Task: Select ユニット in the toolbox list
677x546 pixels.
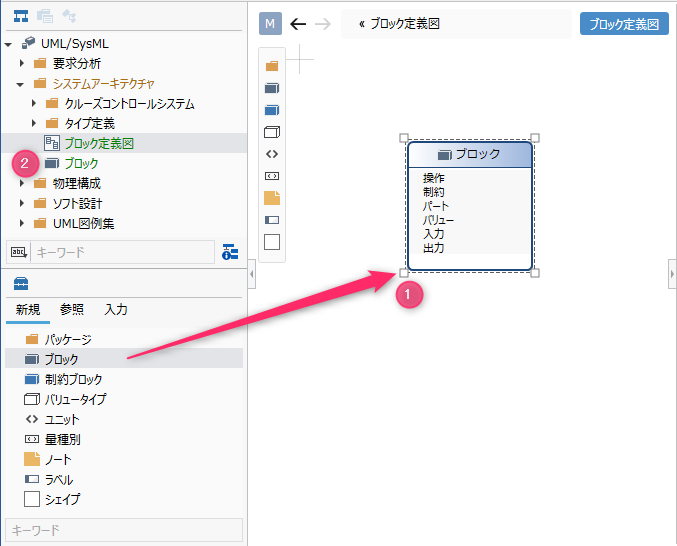Action: pyautogui.click(x=124, y=419)
